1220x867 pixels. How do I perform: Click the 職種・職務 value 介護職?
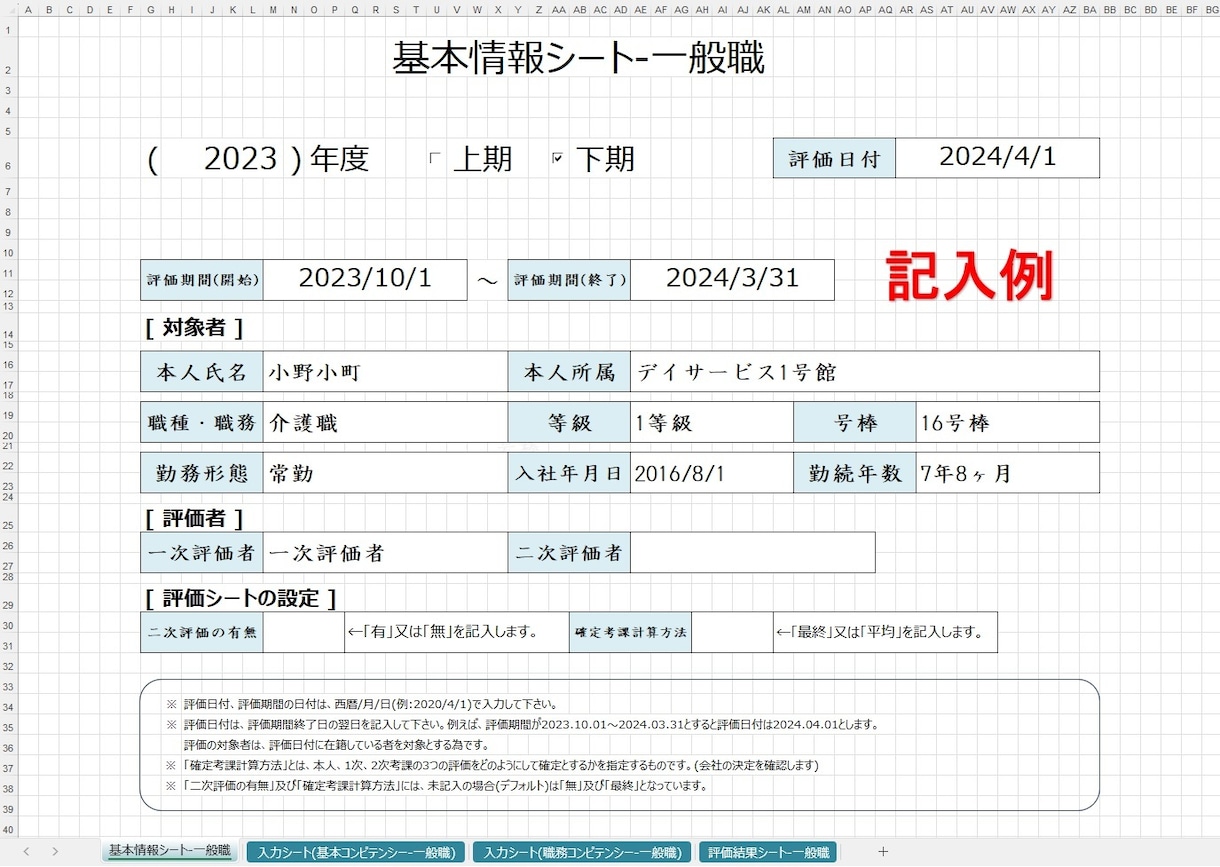click(x=385, y=422)
